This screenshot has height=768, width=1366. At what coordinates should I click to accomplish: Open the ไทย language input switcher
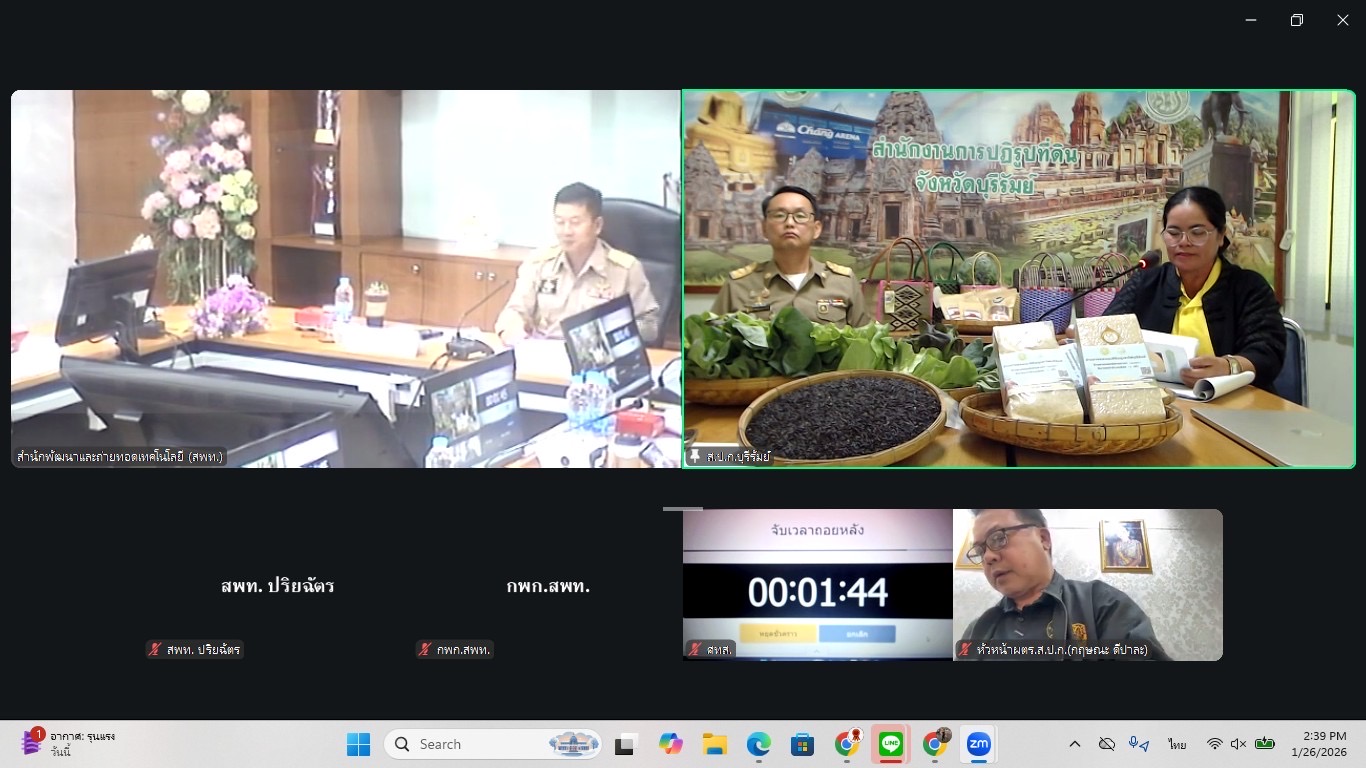(x=1177, y=744)
